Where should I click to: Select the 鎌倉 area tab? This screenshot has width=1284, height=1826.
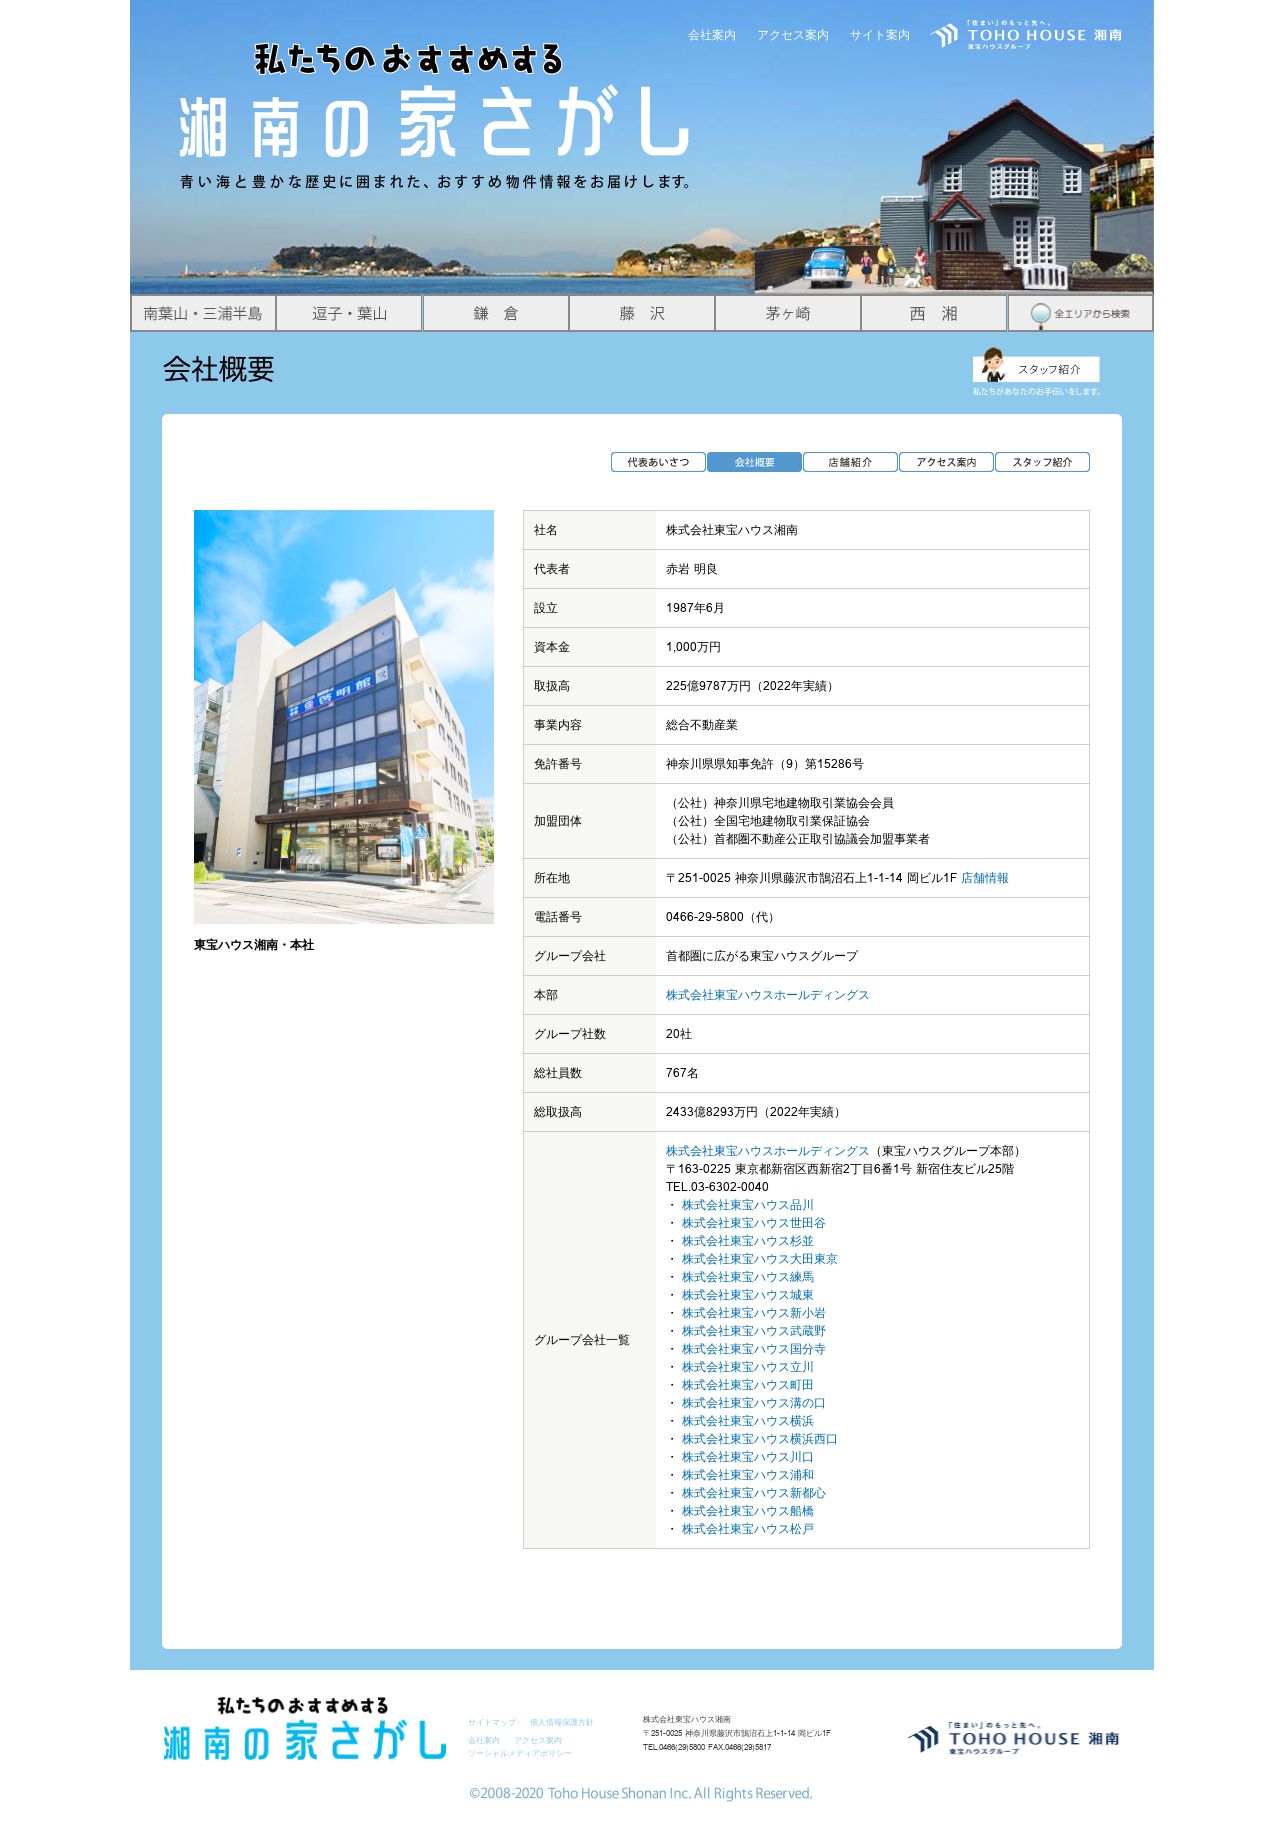[495, 314]
